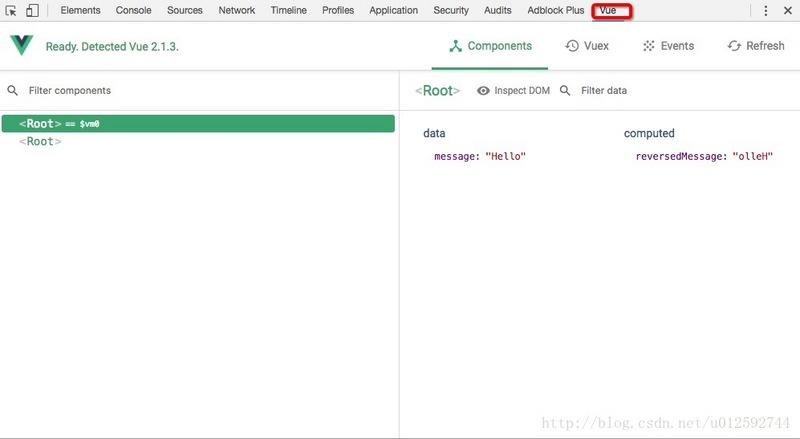The width and height of the screenshot is (800, 439).
Task: Select the Vue devtools tab
Action: pos(608,11)
